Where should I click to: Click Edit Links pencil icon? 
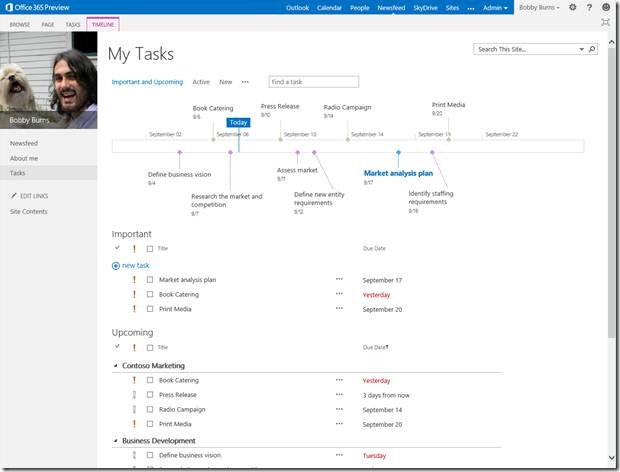point(13,196)
